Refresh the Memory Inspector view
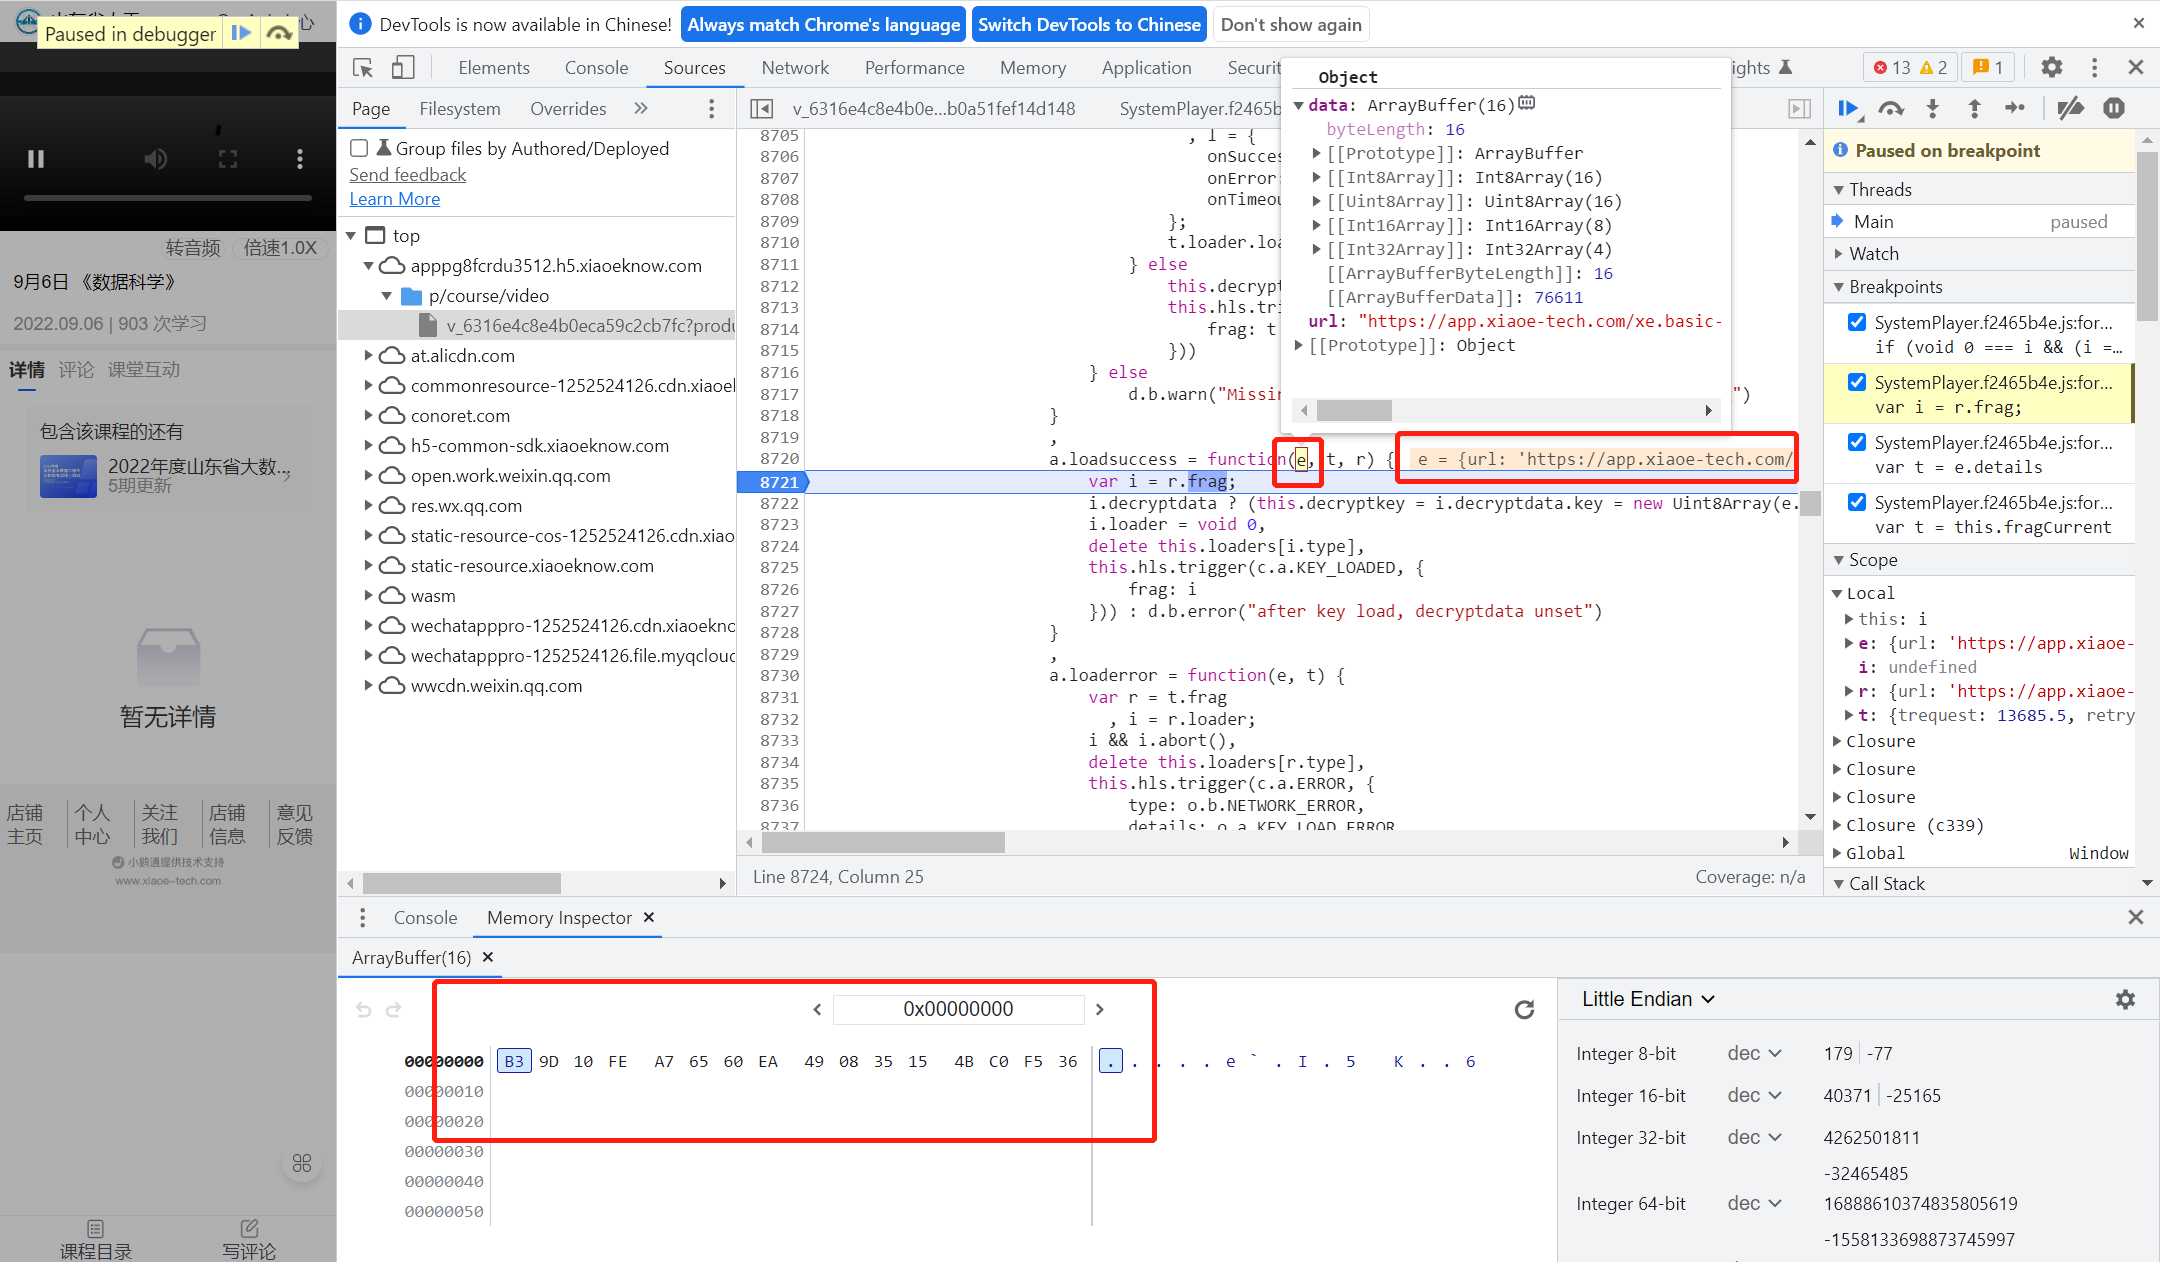The image size is (2160, 1262). point(1524,1010)
